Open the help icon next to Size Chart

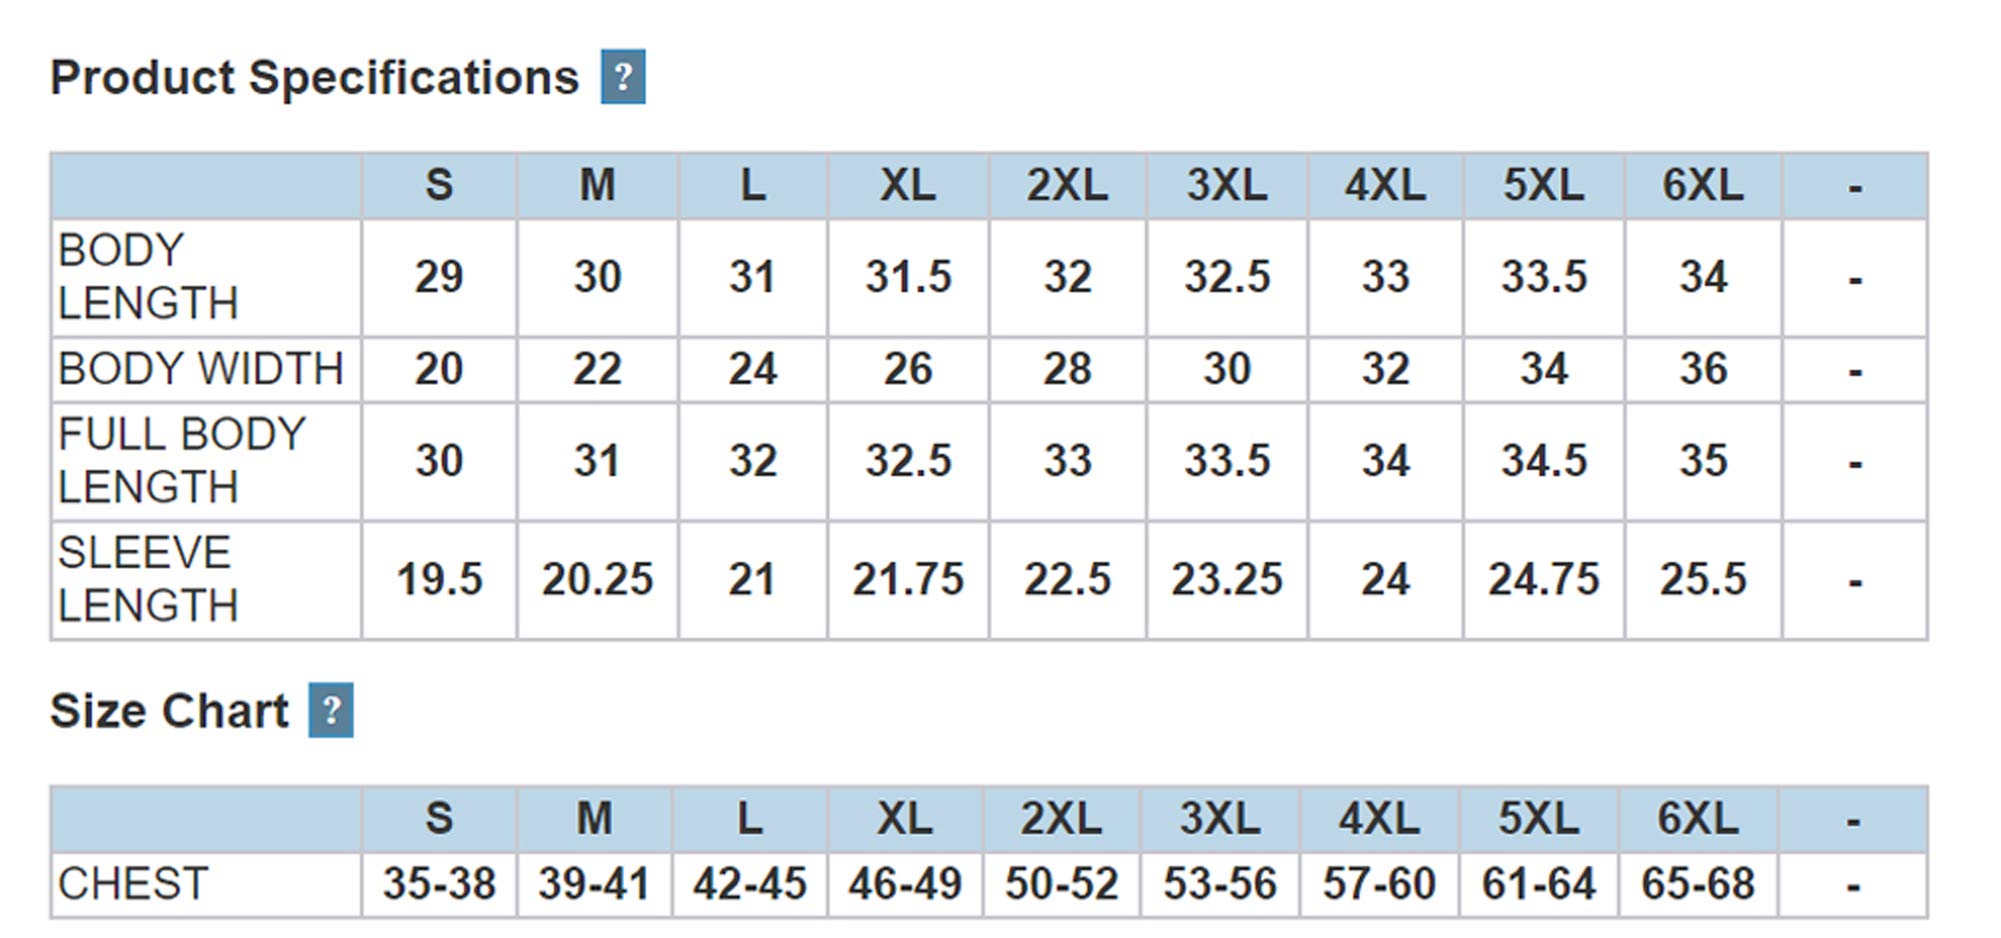[331, 710]
